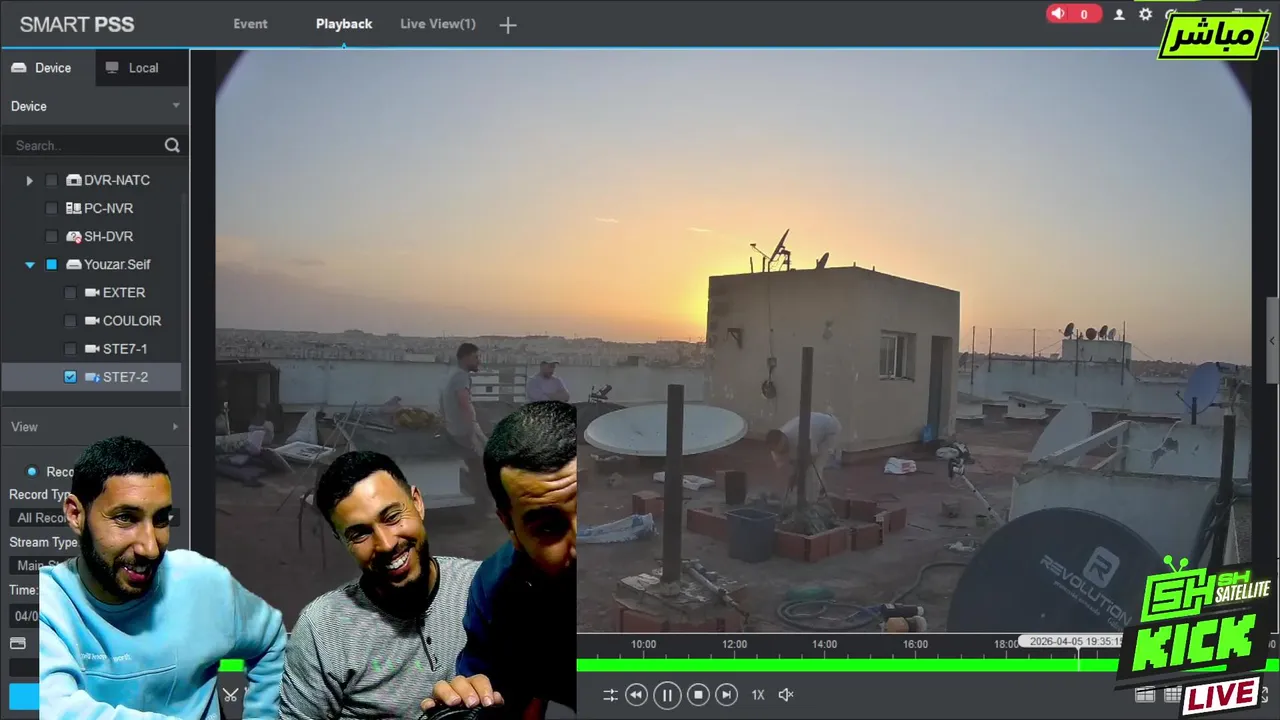Click the STE7-1 camera icon

pyautogui.click(x=92, y=349)
